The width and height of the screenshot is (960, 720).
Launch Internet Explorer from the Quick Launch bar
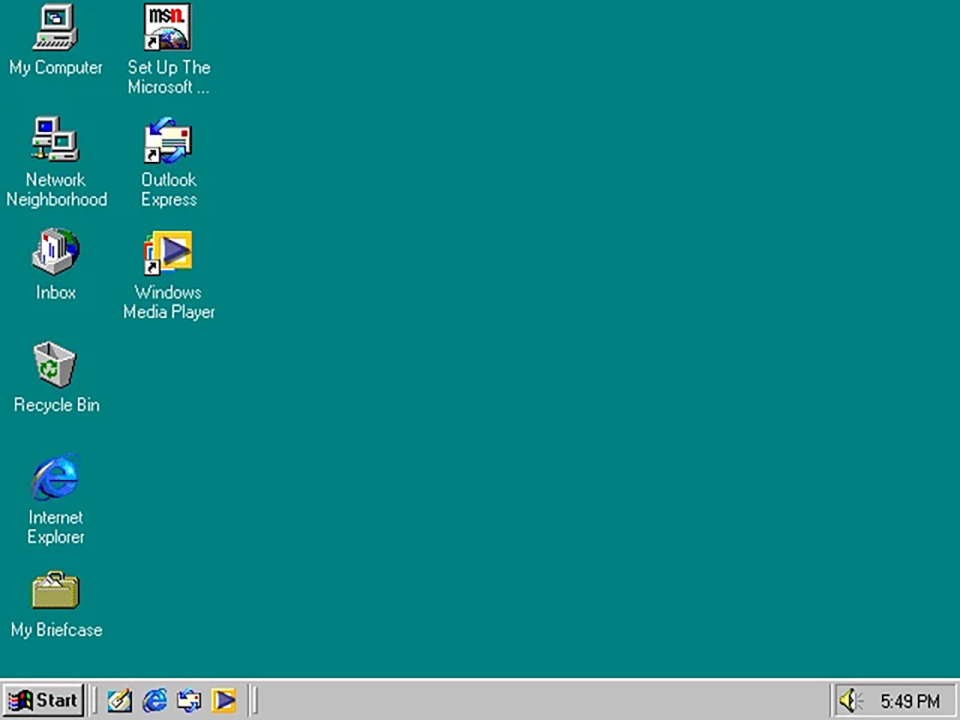[x=154, y=700]
